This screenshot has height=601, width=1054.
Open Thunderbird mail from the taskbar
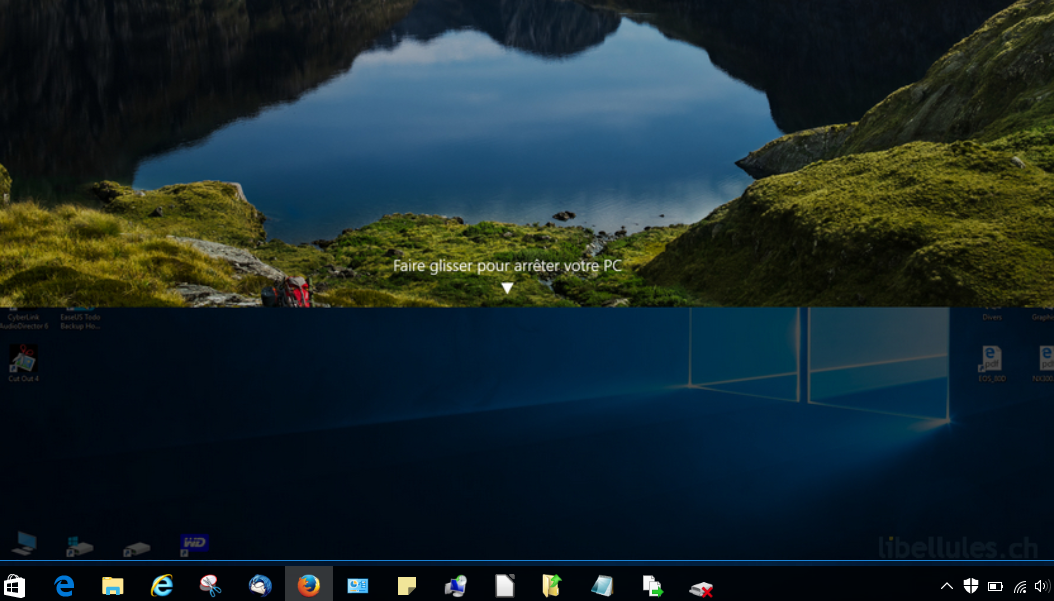point(259,586)
